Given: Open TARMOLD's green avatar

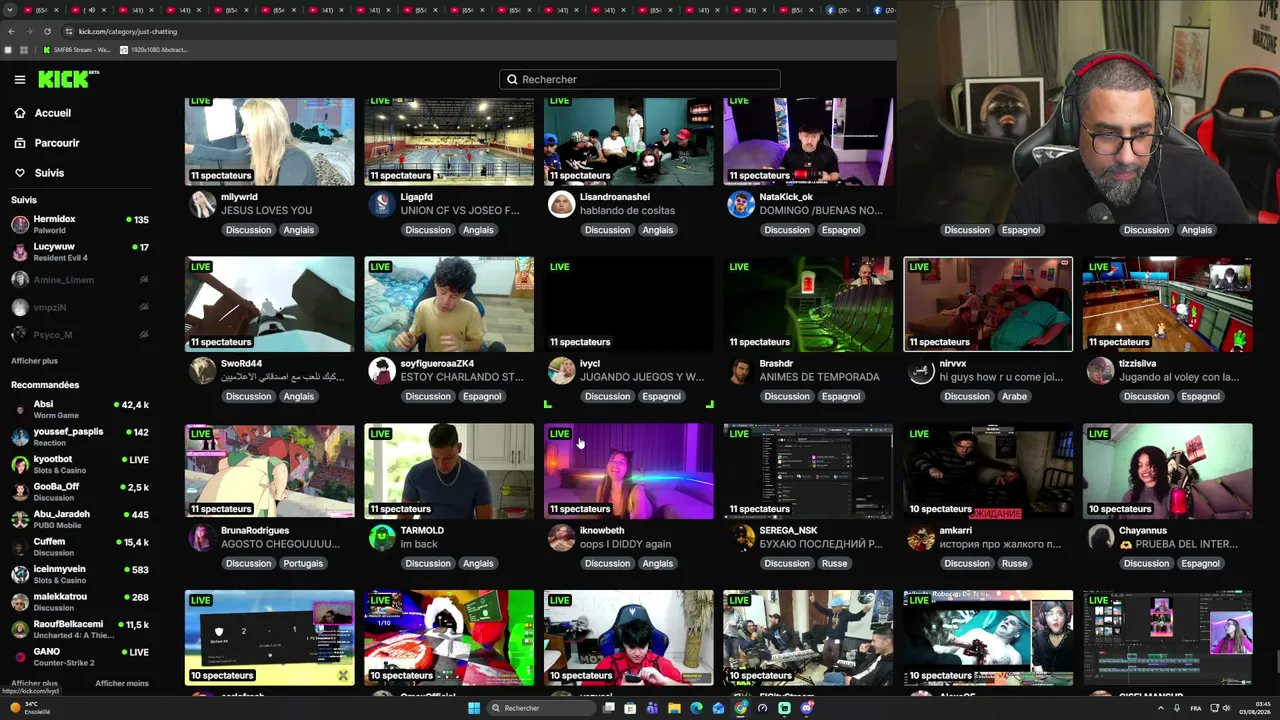Looking at the screenshot, I should (x=382, y=537).
